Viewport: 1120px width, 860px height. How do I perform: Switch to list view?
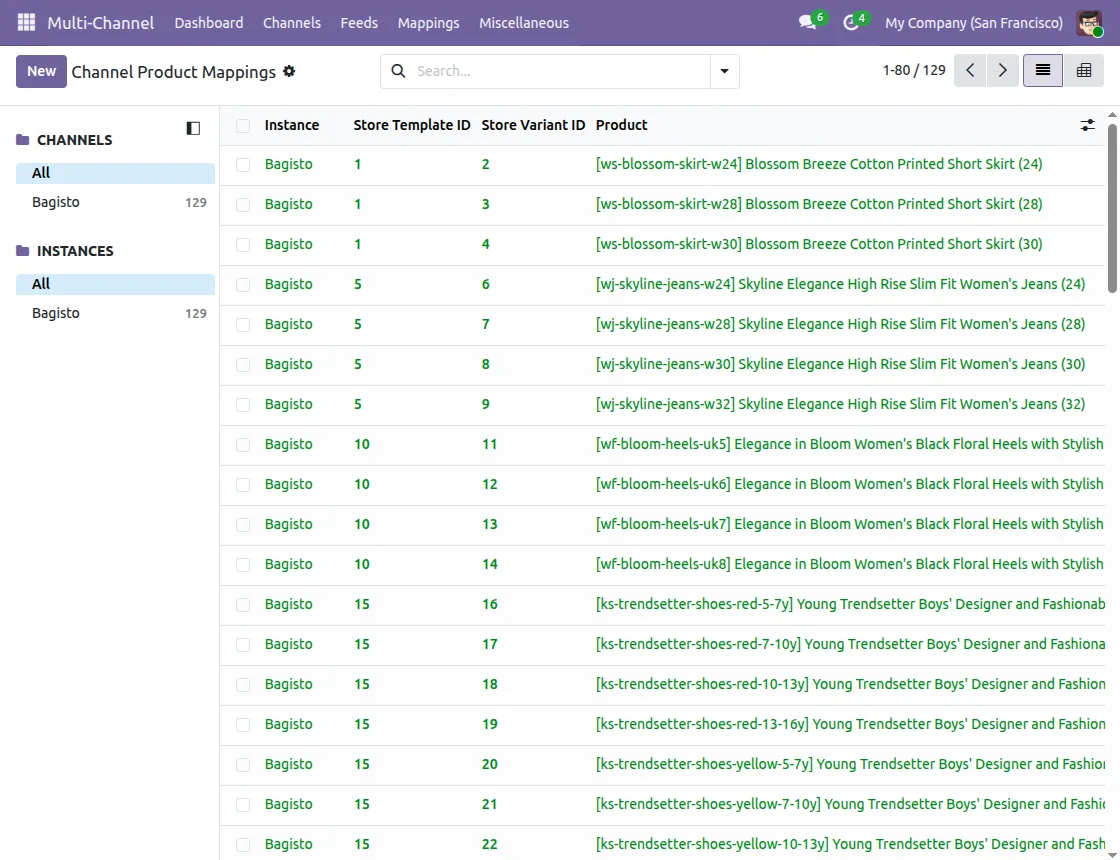1043,71
